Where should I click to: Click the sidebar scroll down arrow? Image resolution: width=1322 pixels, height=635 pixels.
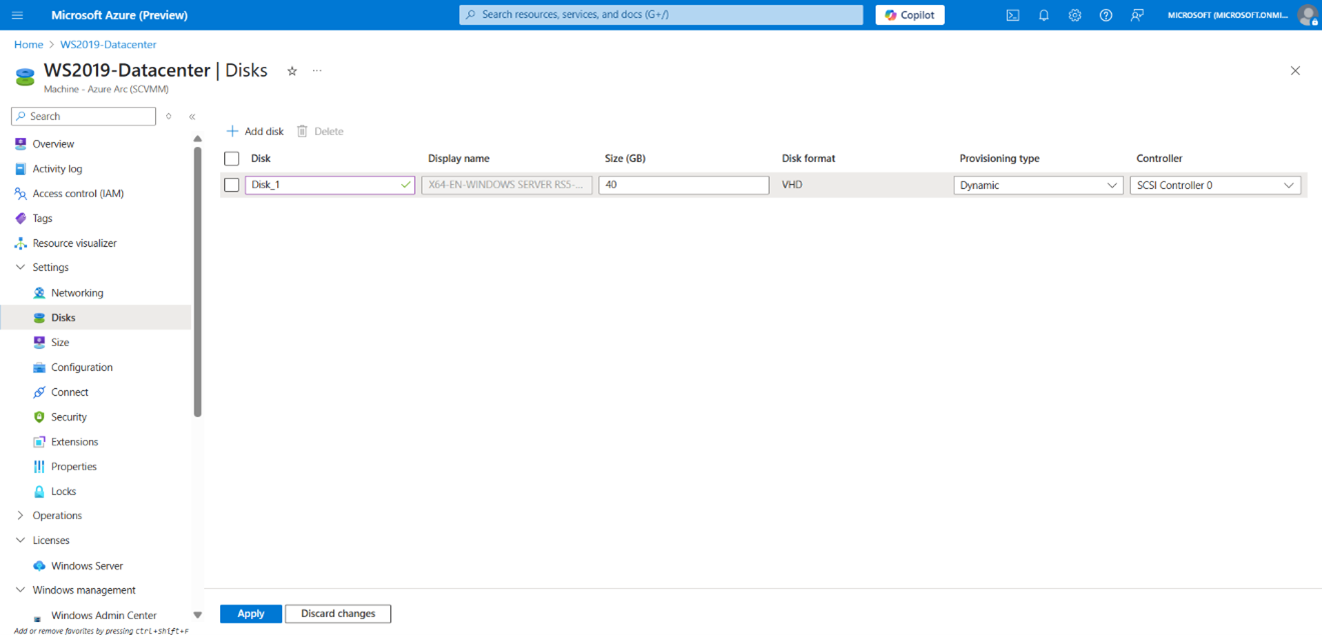click(x=197, y=615)
